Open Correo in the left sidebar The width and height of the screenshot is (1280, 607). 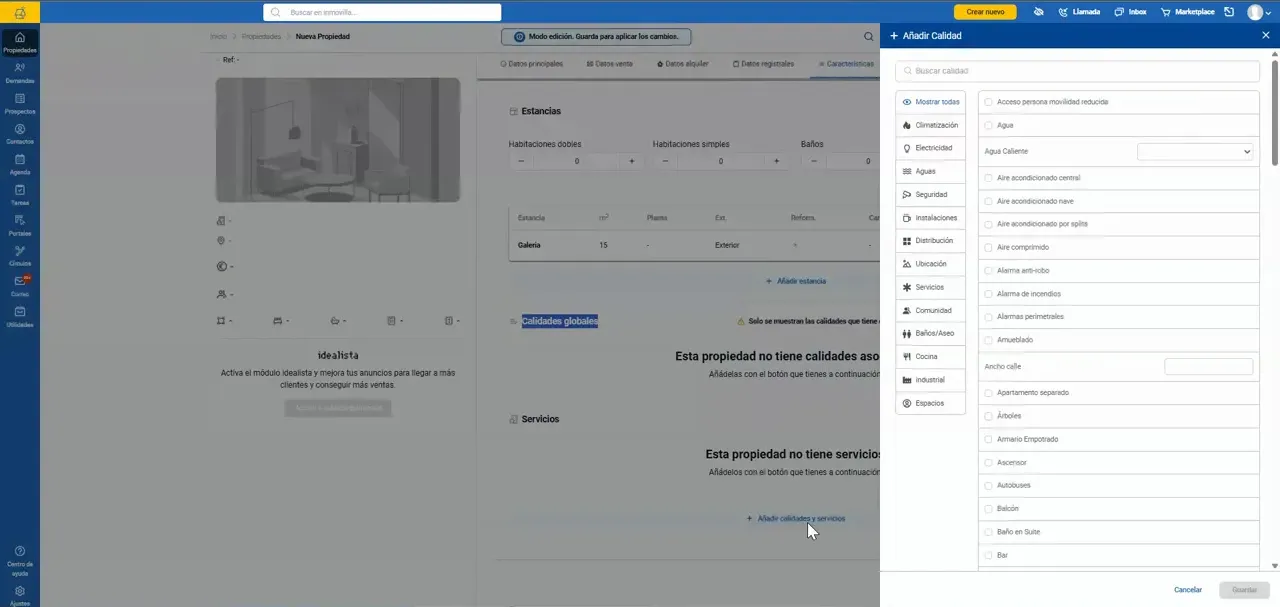pyautogui.click(x=20, y=287)
